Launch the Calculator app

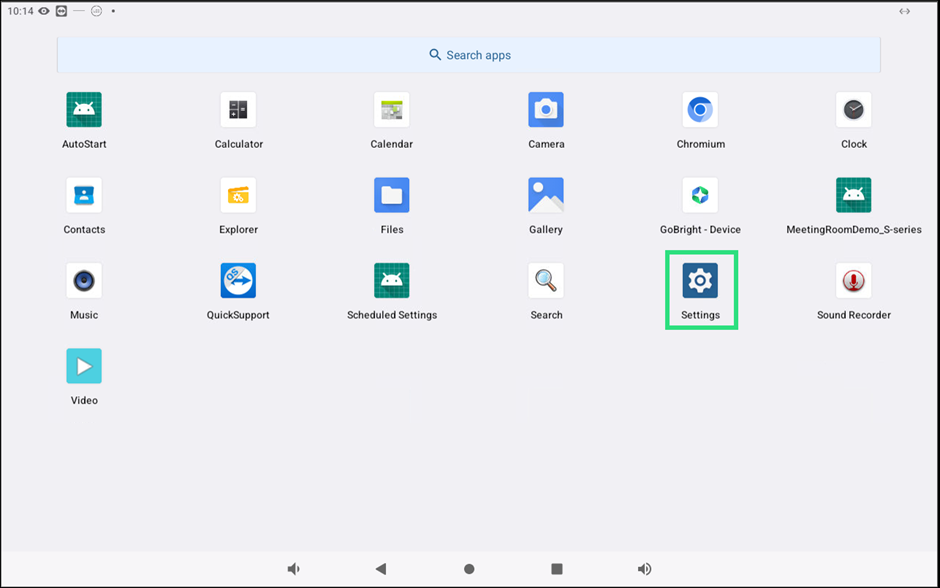click(x=238, y=110)
